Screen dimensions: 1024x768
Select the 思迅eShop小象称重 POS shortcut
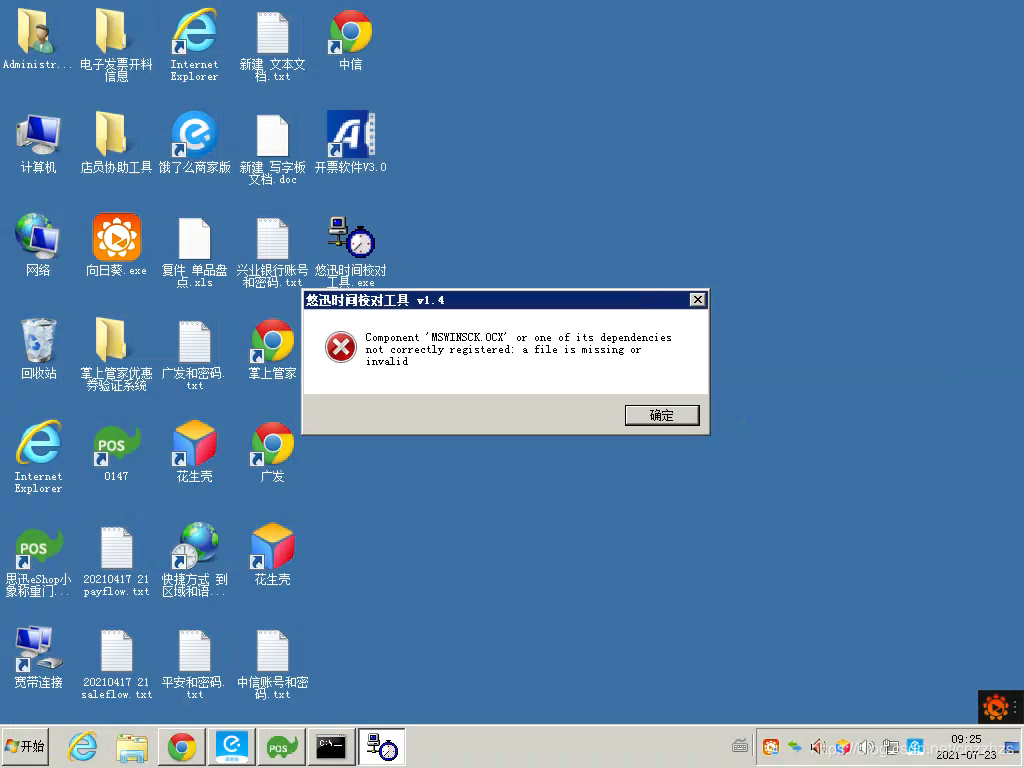point(37,562)
